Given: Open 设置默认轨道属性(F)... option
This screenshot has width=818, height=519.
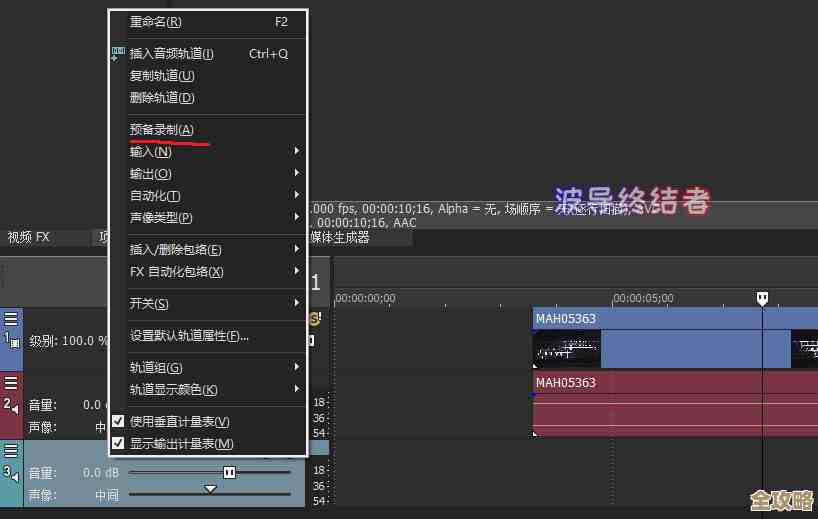Looking at the screenshot, I should click(208, 336).
